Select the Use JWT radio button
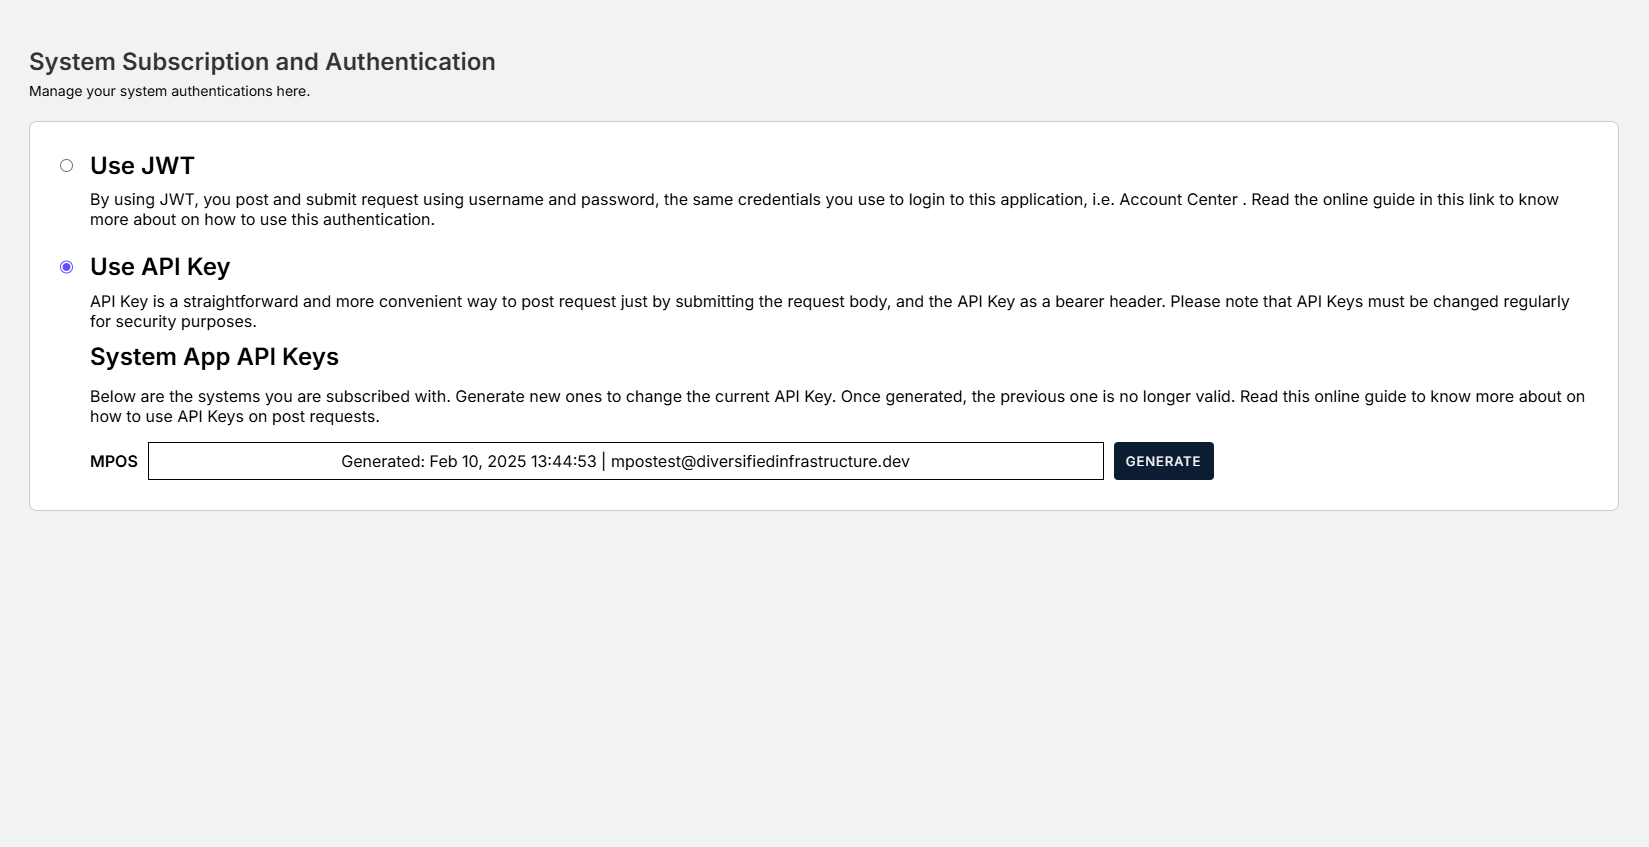1649x847 pixels. (66, 166)
